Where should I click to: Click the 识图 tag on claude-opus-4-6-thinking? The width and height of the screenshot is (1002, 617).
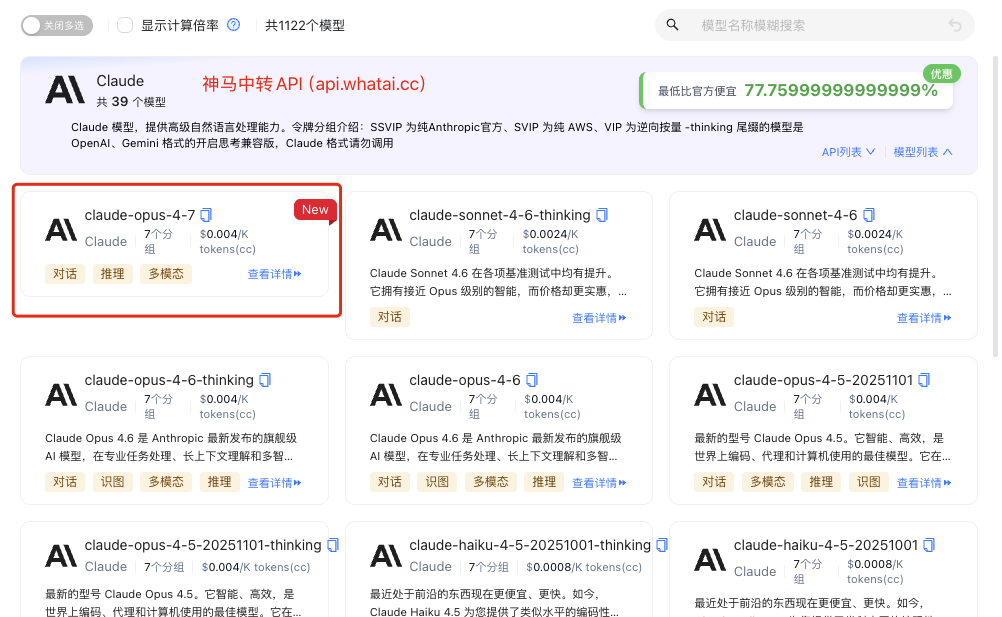tap(112, 482)
